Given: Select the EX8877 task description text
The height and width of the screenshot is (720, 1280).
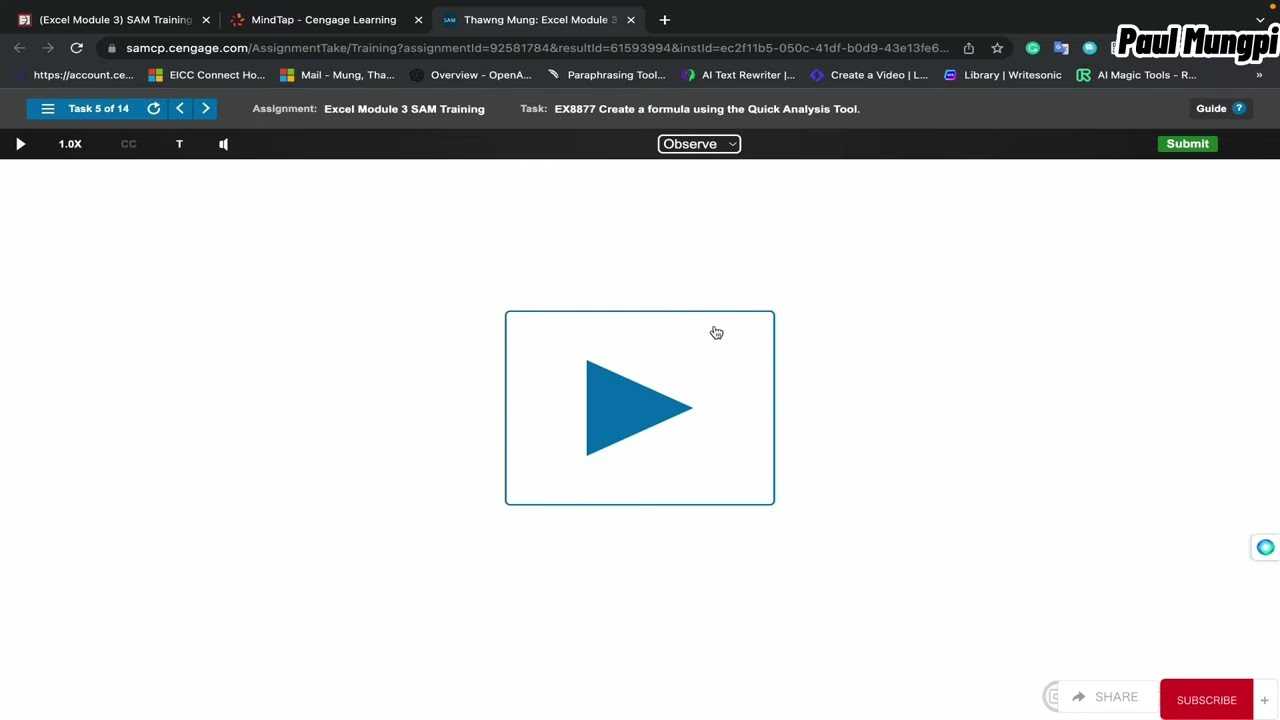Looking at the screenshot, I should (x=707, y=109).
